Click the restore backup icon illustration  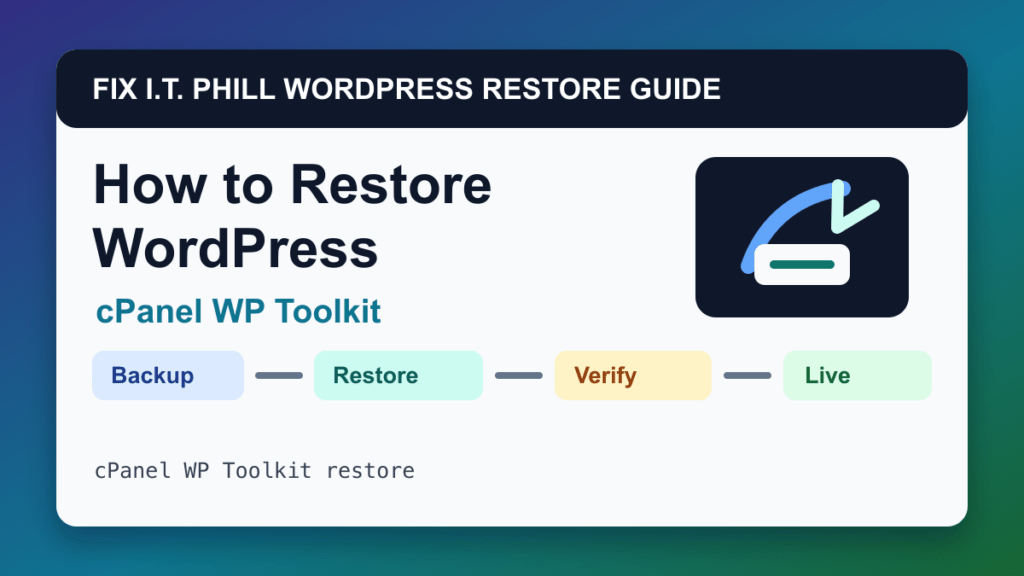[801, 237]
